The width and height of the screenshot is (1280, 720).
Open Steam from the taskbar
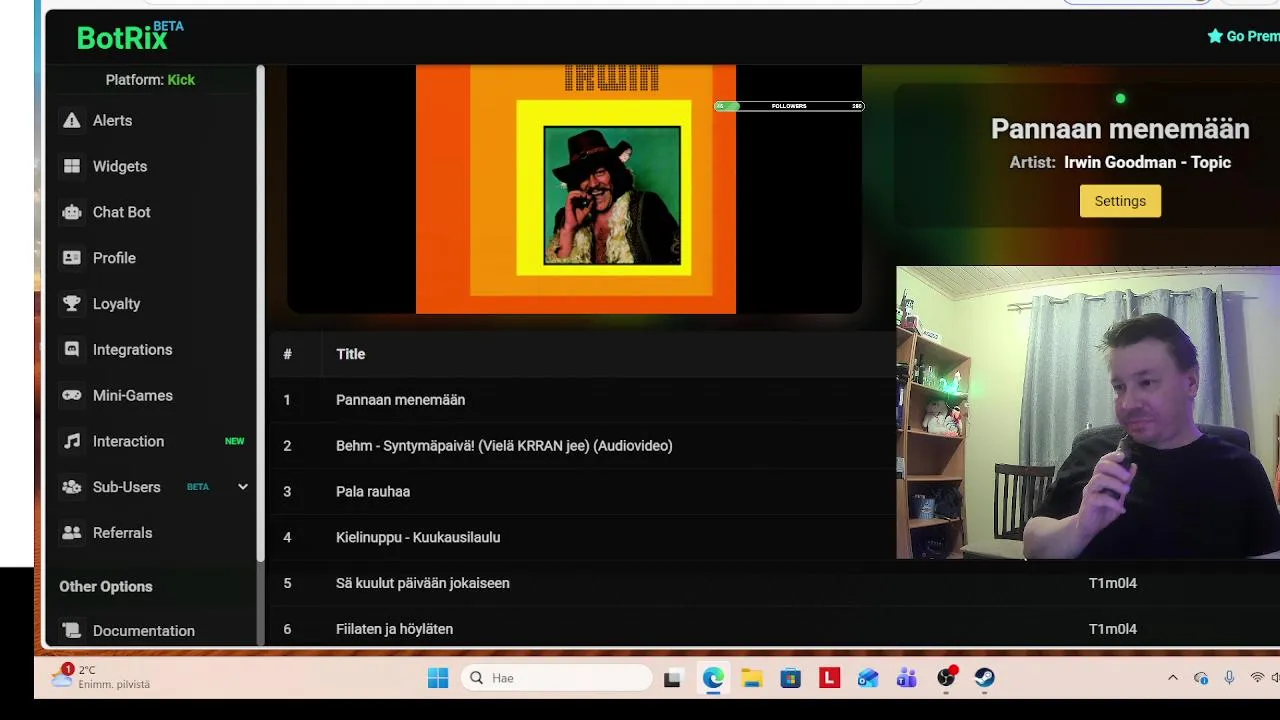(985, 678)
